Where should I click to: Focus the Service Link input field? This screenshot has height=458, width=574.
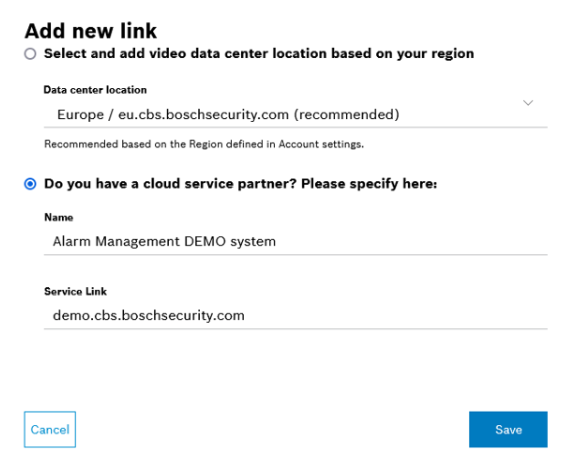click(x=295, y=316)
